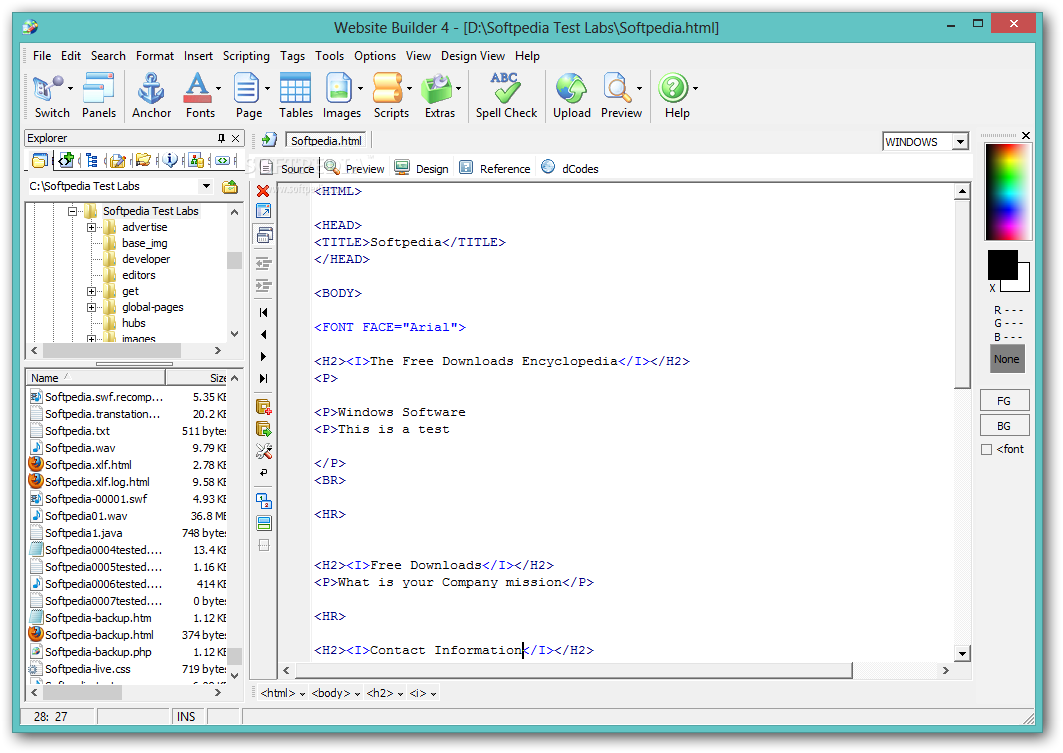
Task: Pick a color from the spectrum palette
Action: click(1008, 192)
